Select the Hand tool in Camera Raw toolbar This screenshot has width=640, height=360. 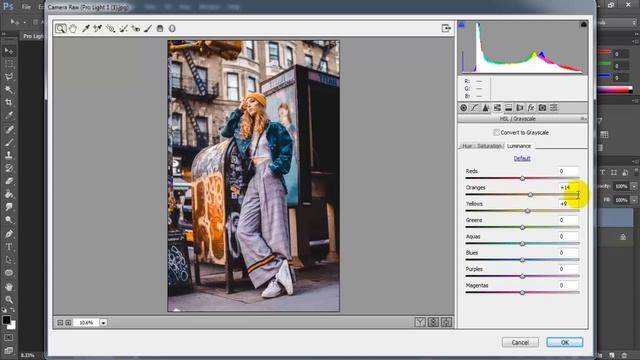pos(73,29)
